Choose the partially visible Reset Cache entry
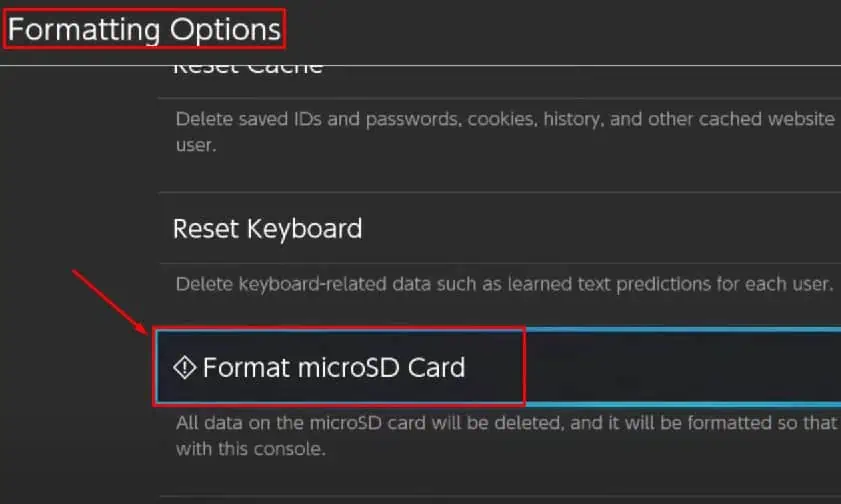 tap(248, 68)
